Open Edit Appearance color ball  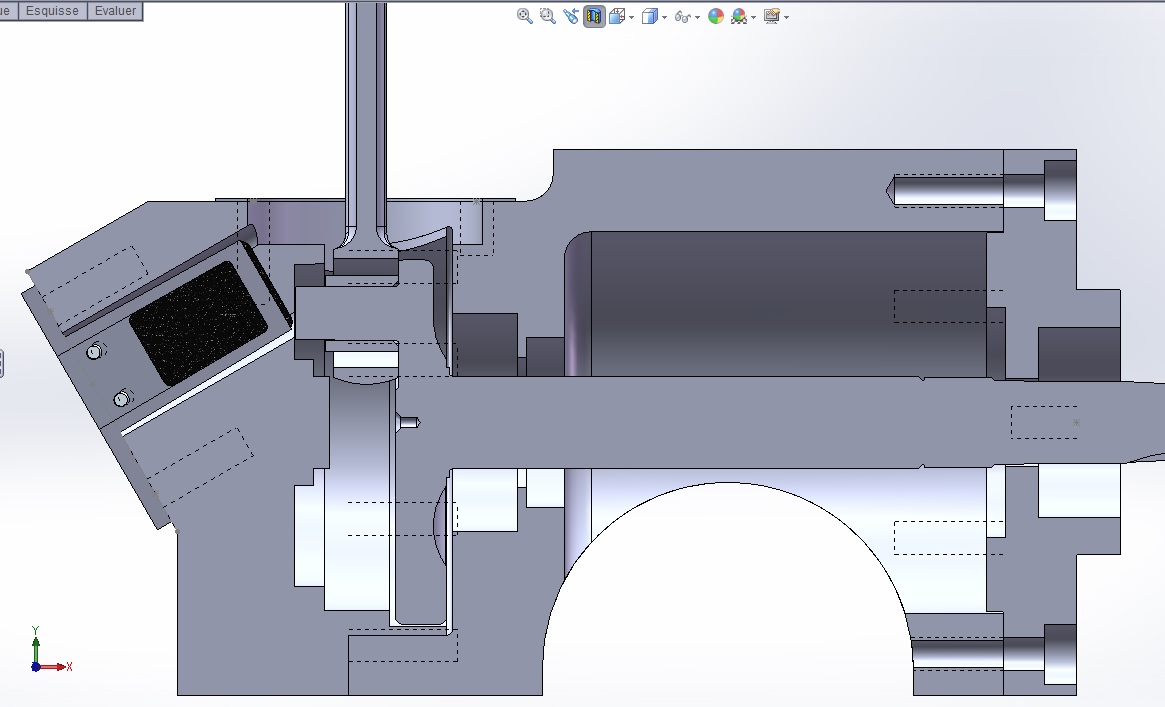(716, 16)
